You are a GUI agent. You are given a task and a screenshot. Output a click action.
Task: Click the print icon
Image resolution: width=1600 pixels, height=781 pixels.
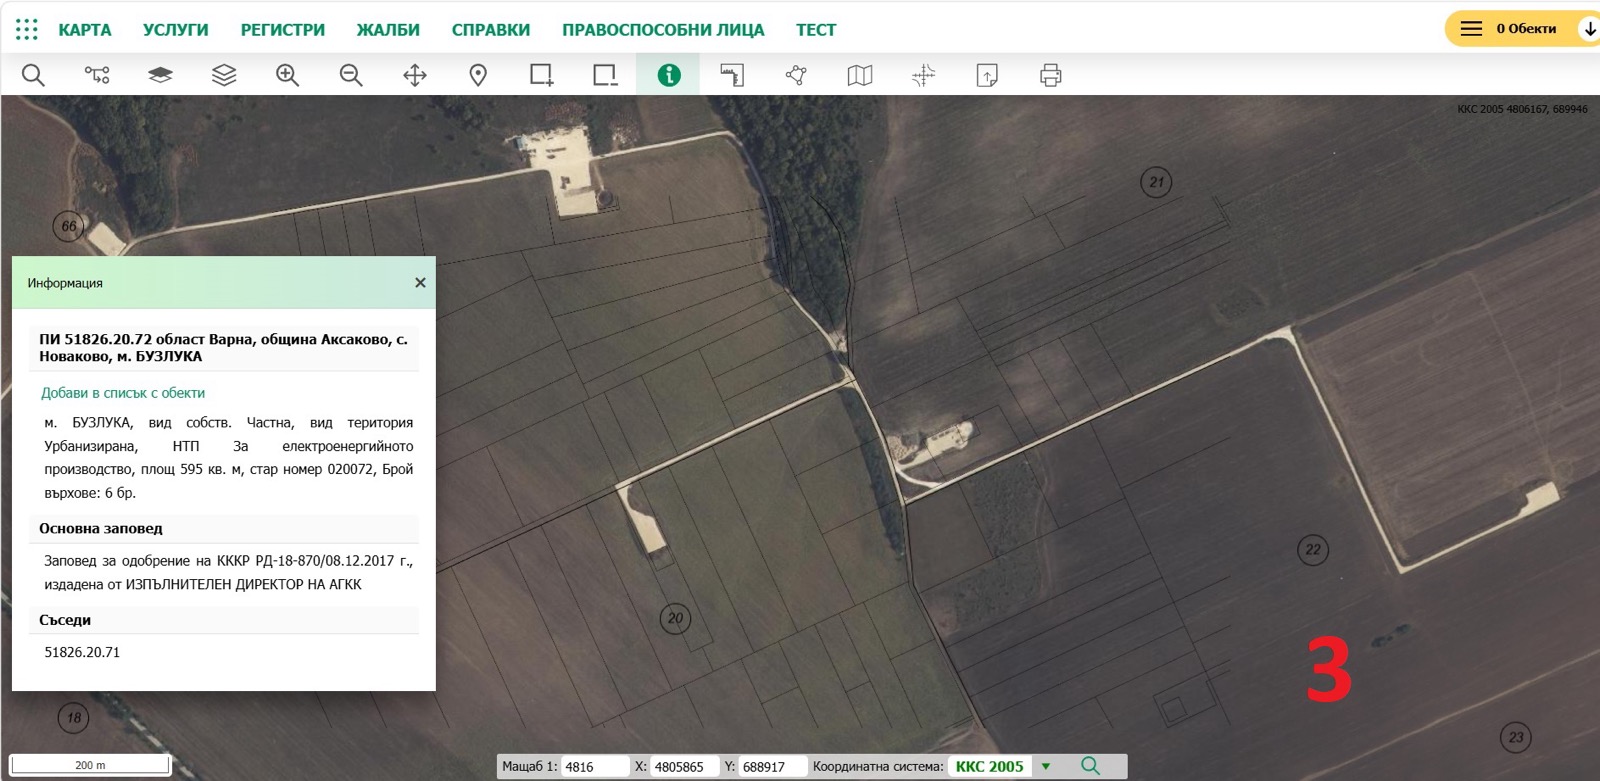tap(1050, 75)
